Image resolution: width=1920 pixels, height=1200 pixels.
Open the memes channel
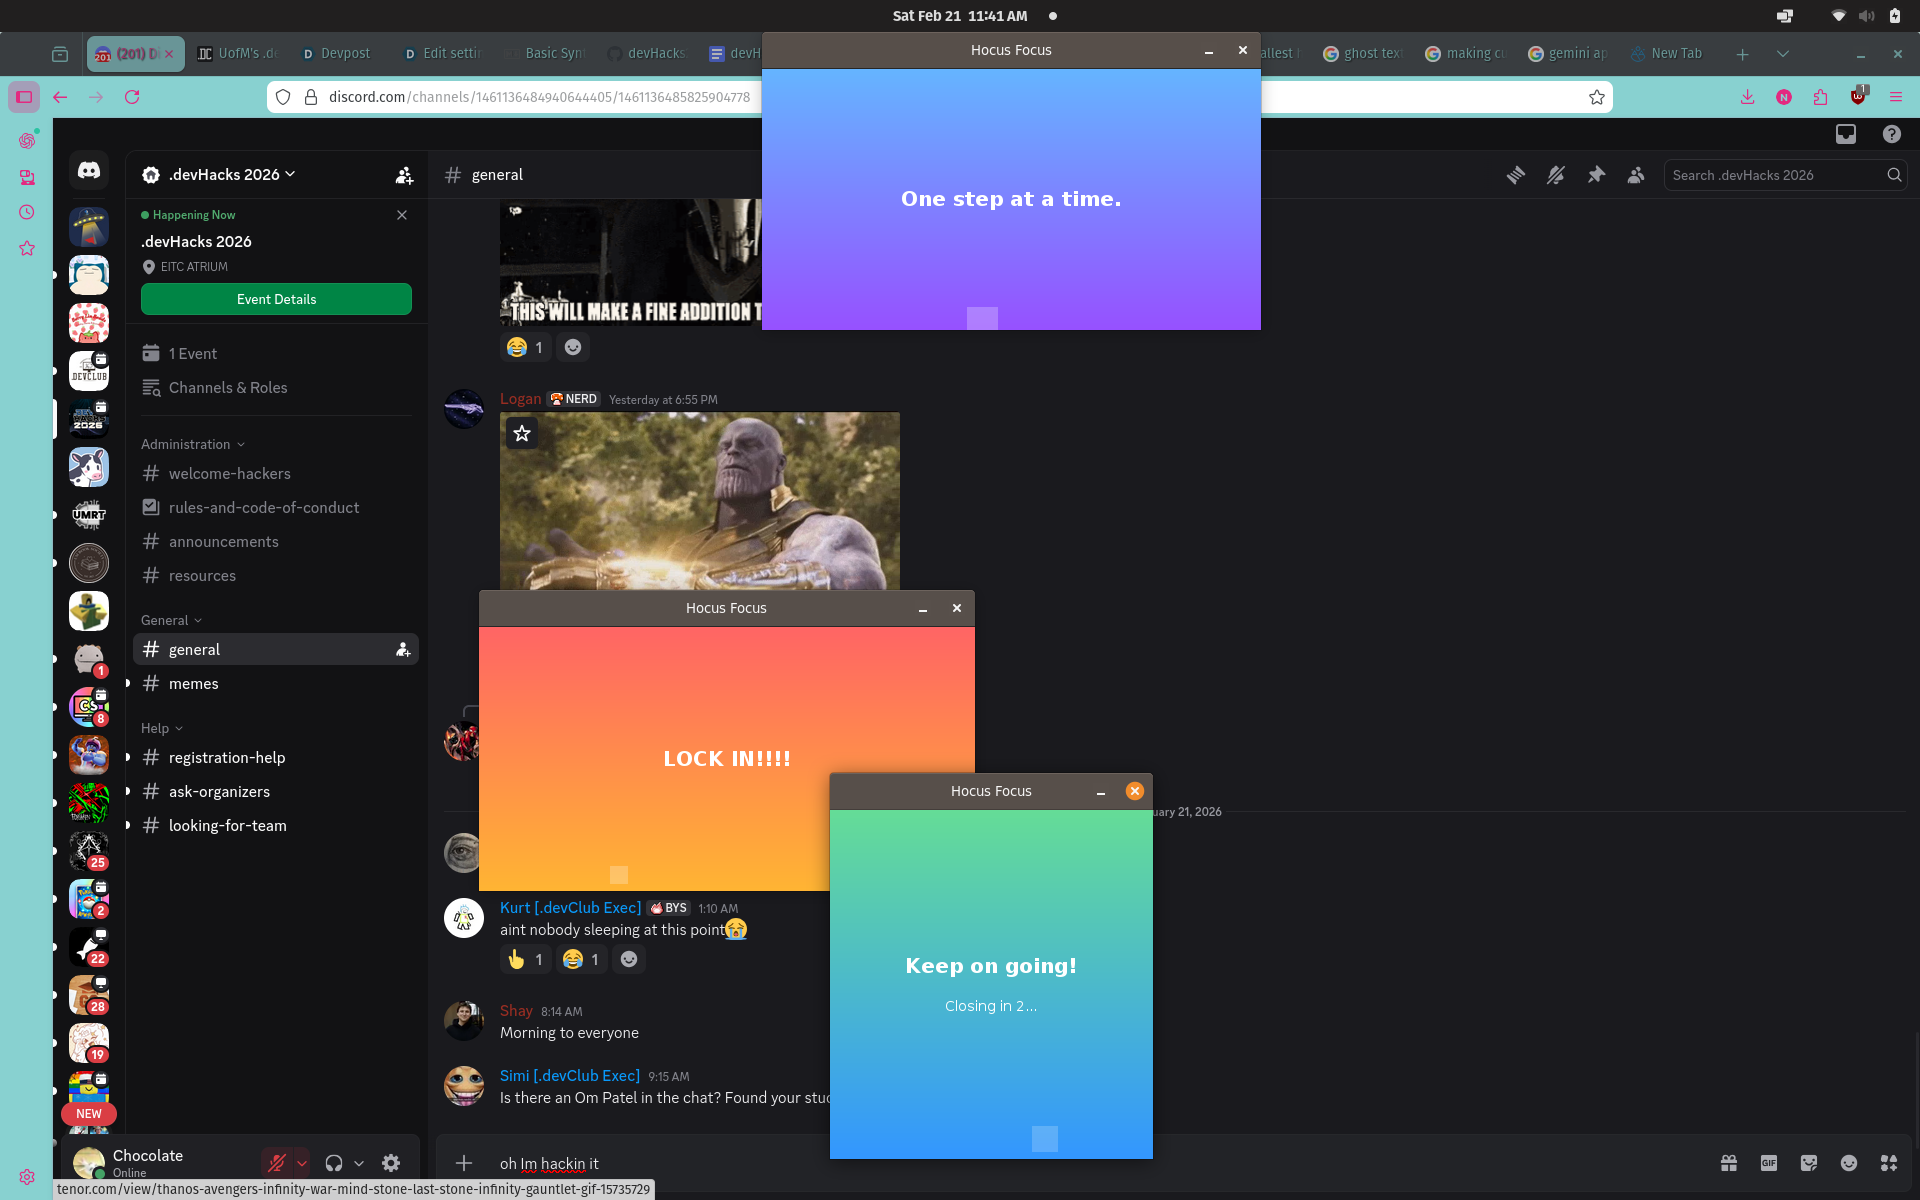tap(194, 684)
